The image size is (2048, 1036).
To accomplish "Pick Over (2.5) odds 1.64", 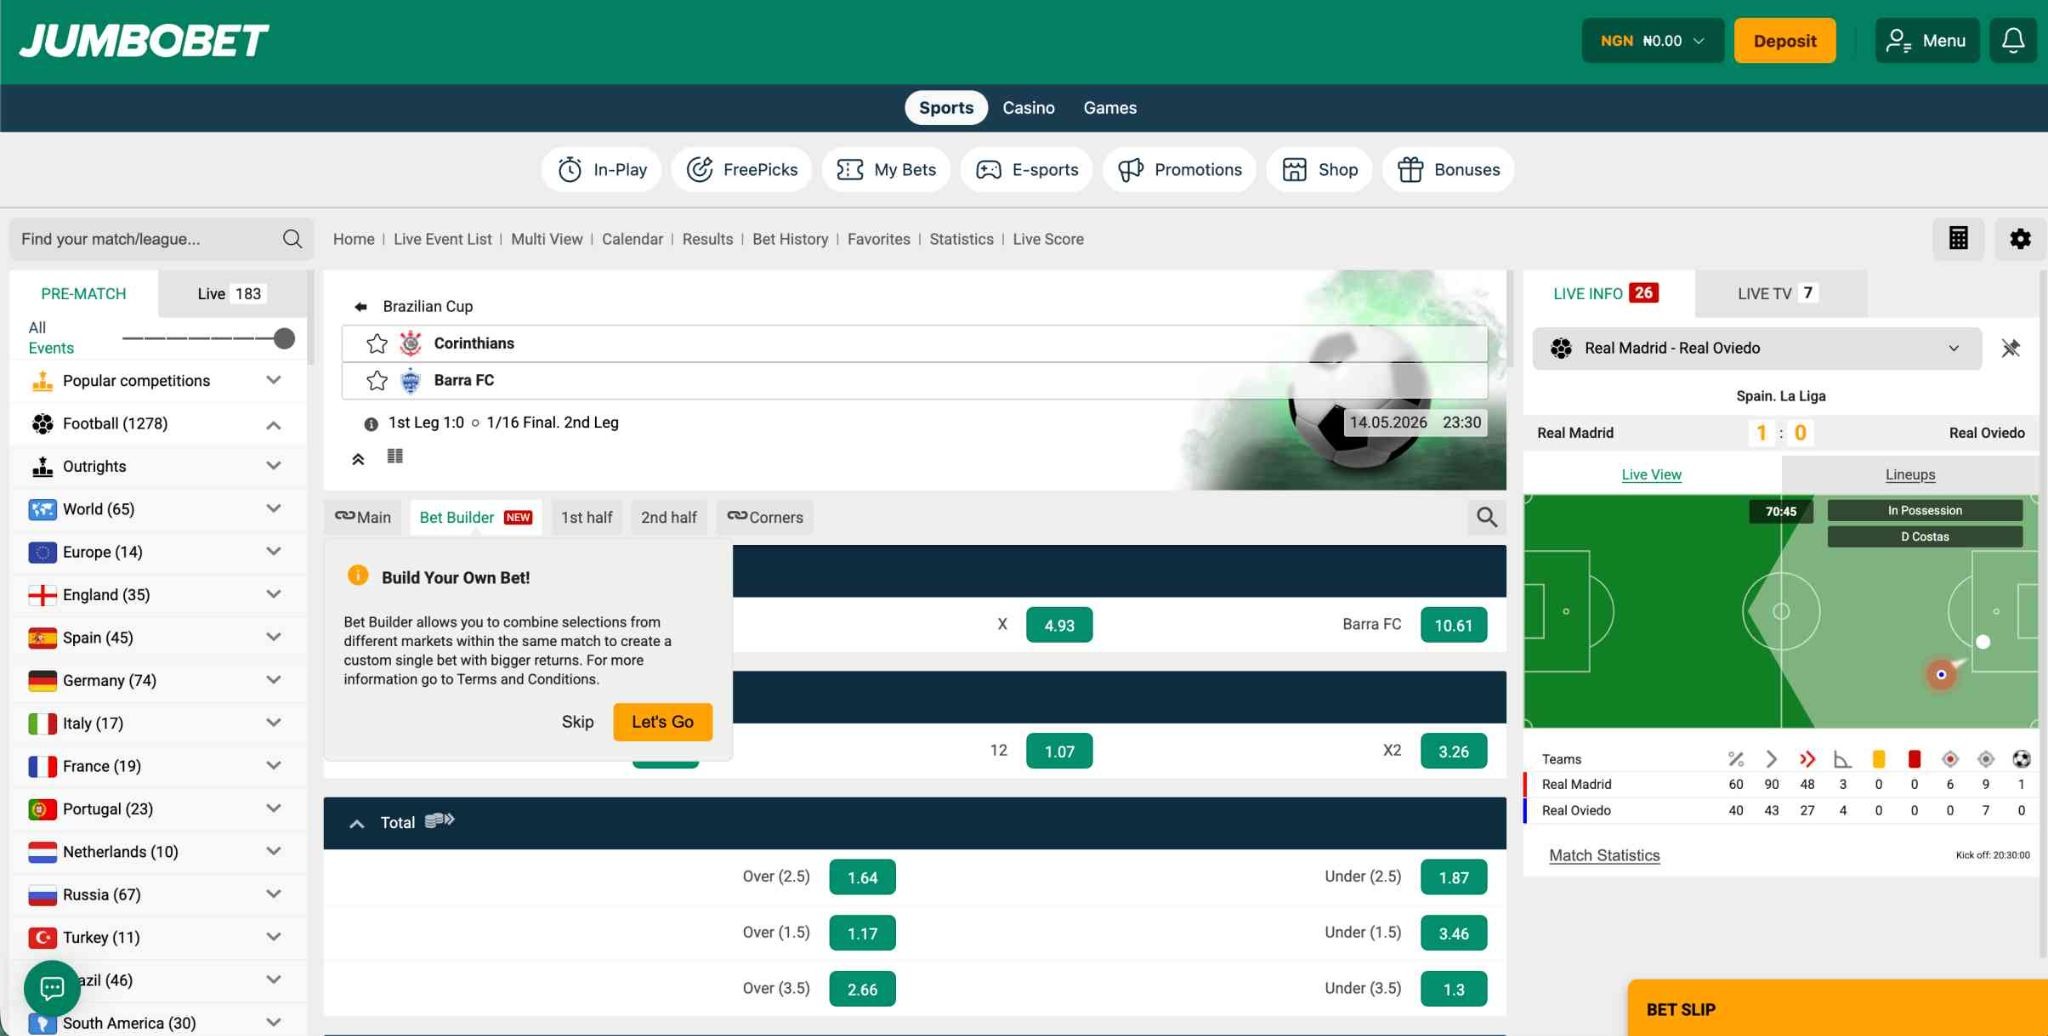I will tap(862, 877).
